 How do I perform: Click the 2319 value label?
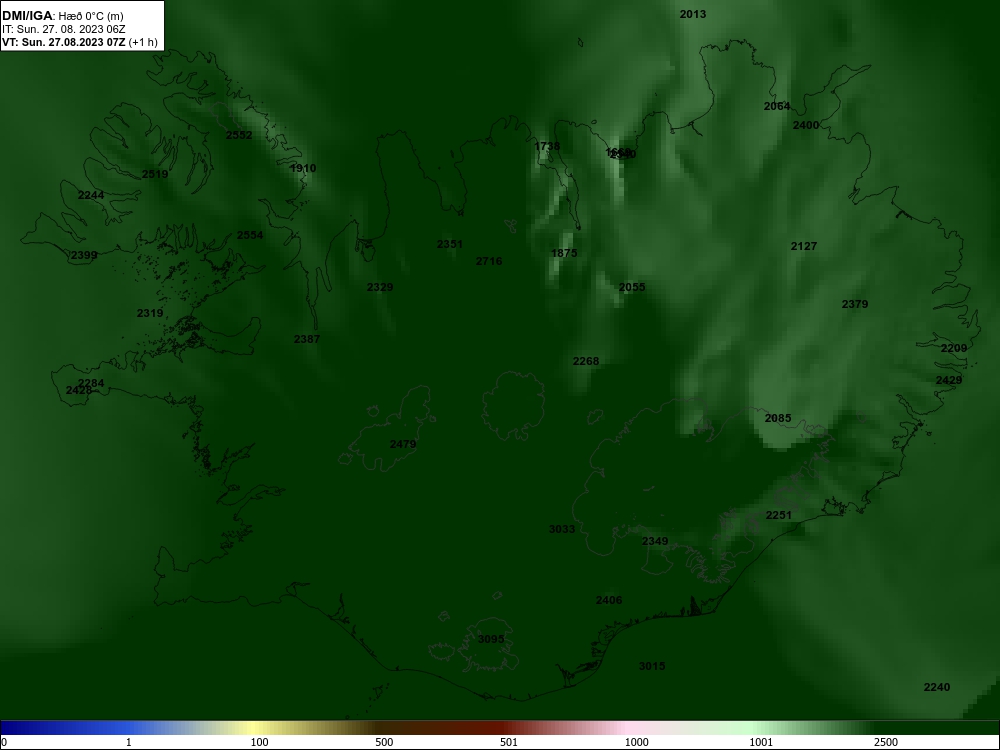tap(150, 313)
